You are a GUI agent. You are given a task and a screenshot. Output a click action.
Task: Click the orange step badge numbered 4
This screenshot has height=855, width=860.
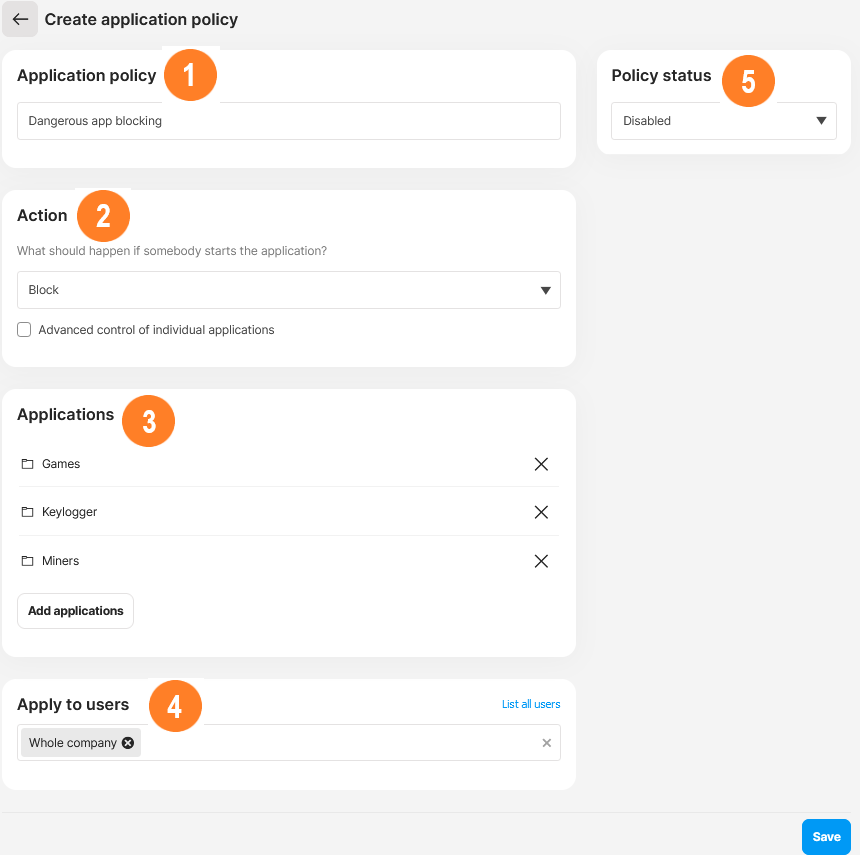click(x=175, y=706)
